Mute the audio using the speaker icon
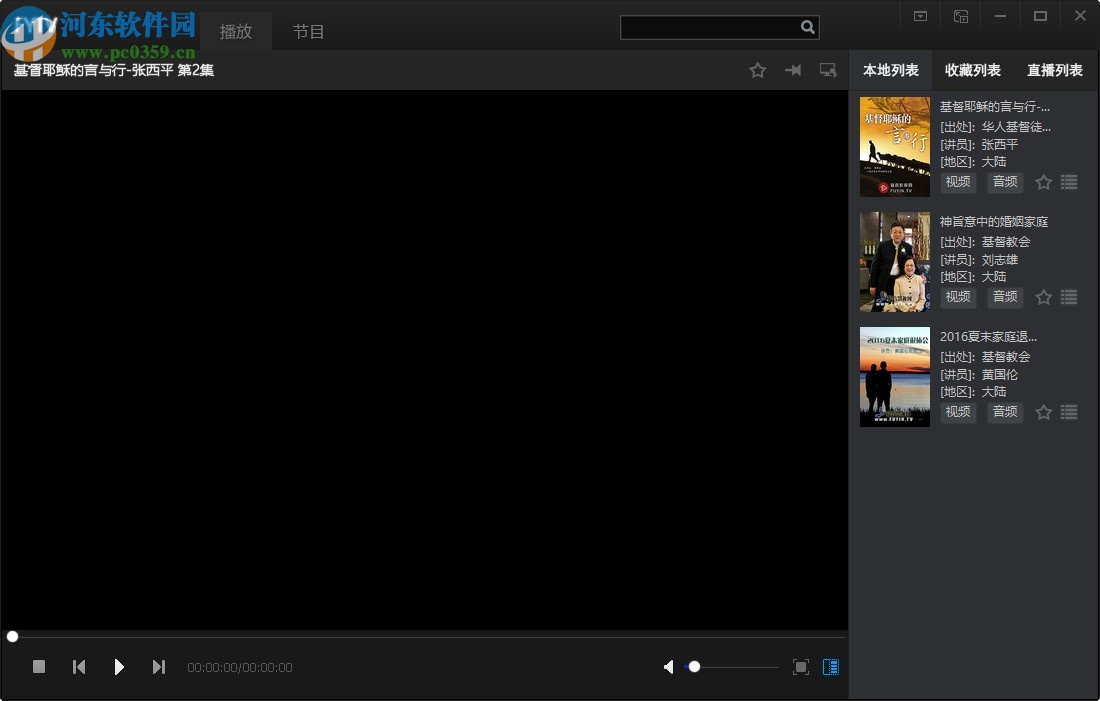 [668, 667]
